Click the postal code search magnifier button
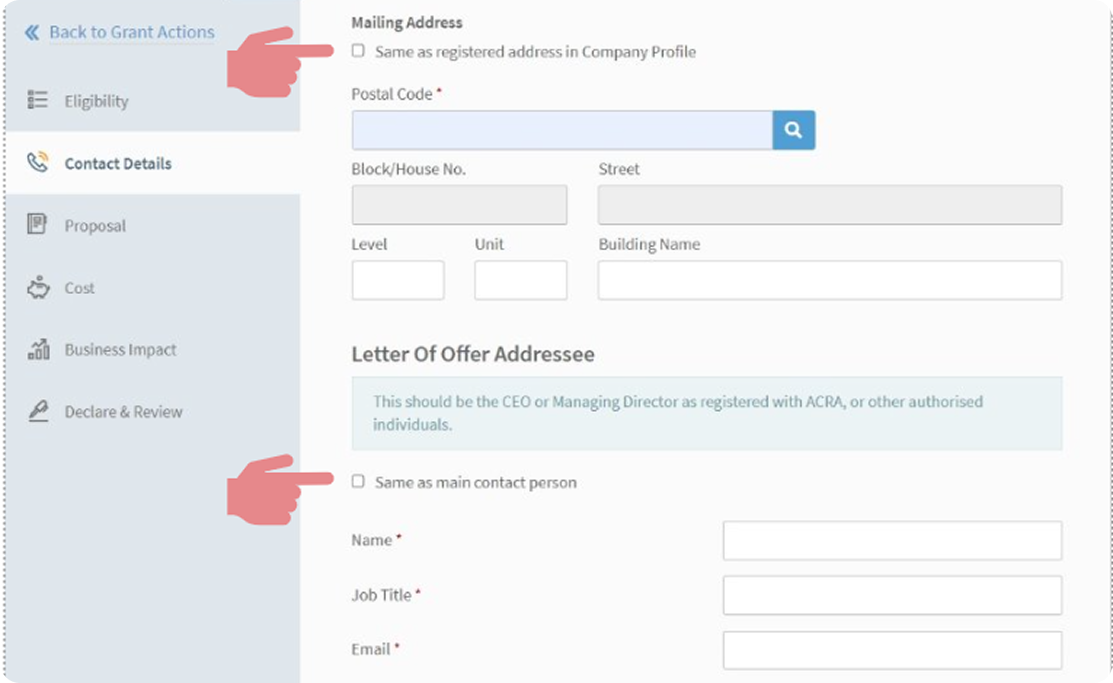 click(793, 130)
